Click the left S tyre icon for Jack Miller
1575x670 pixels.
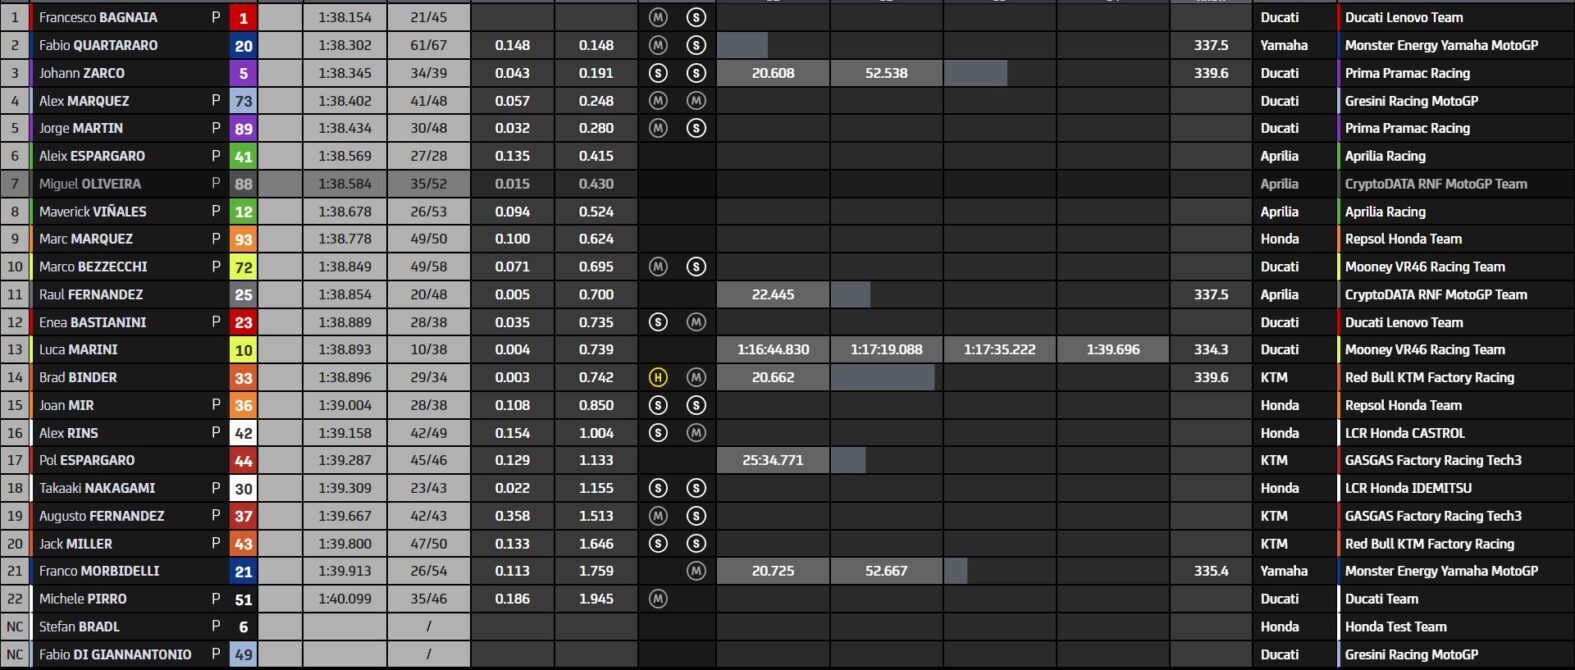click(x=658, y=544)
